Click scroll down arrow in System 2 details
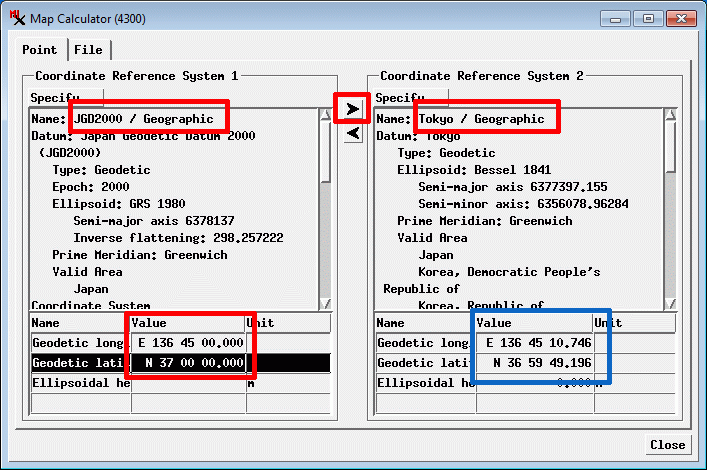Viewport: 707px width, 470px height. coord(670,304)
